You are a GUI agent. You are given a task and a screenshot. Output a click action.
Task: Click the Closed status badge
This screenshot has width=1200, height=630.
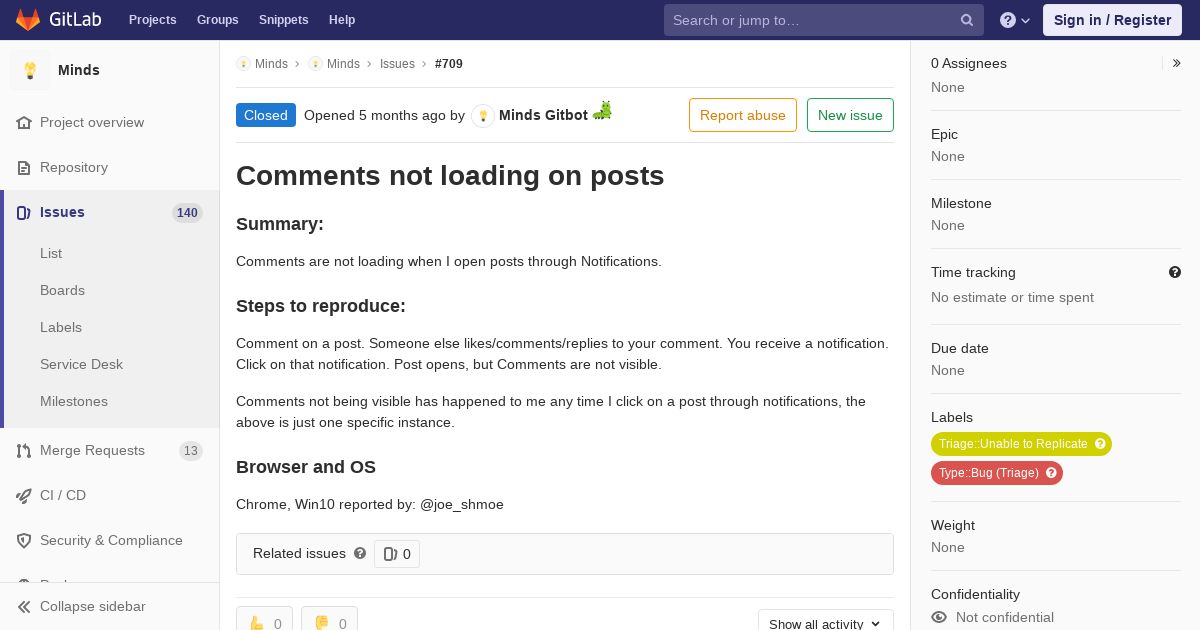(x=266, y=115)
